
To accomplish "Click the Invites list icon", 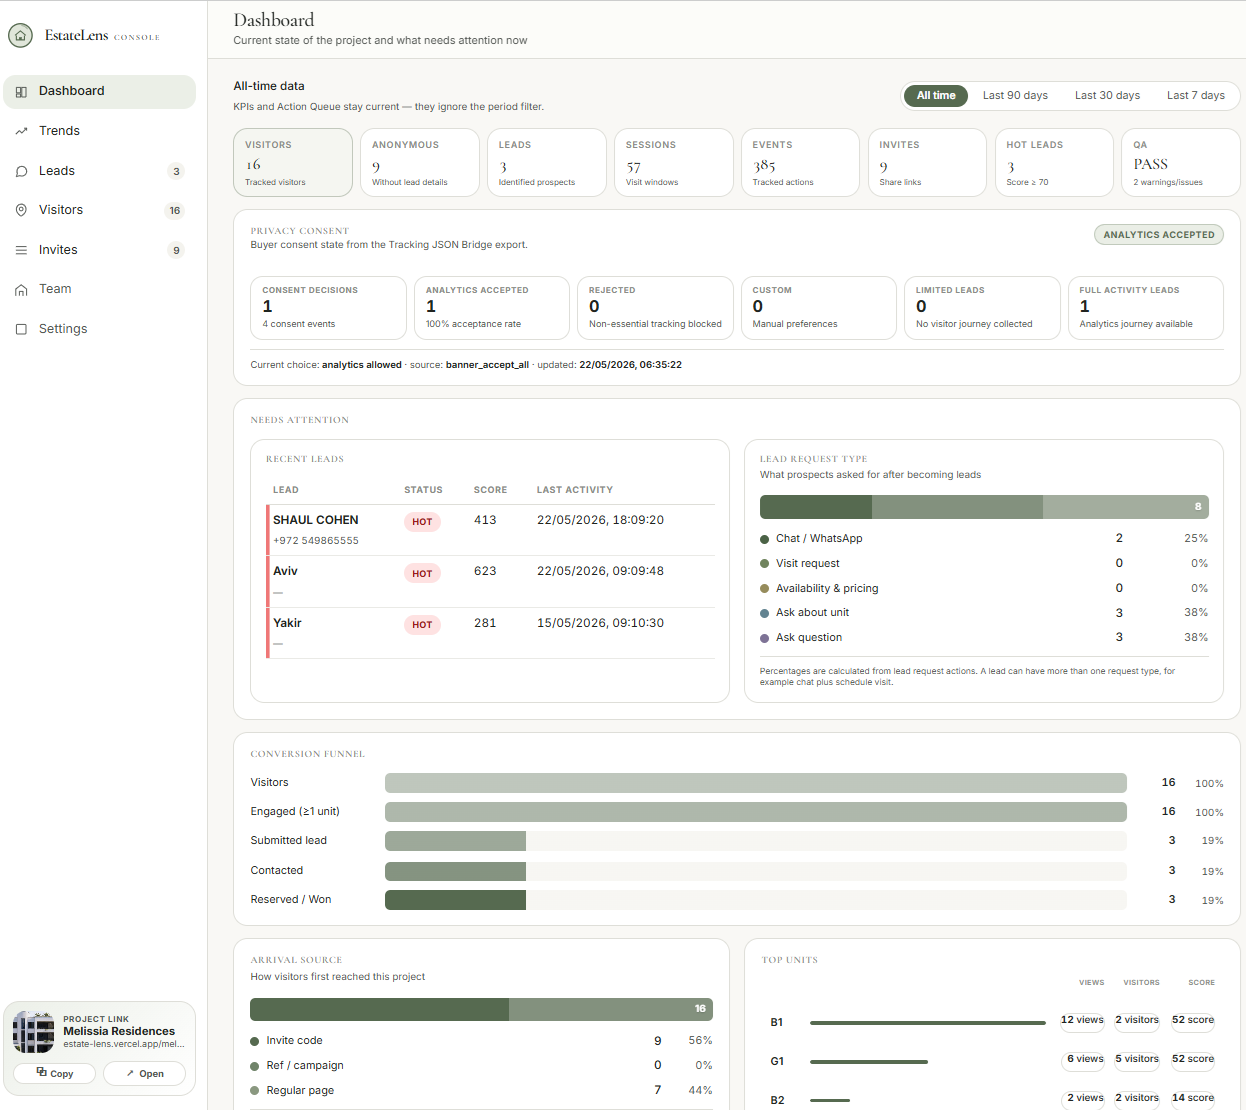I will (x=21, y=250).
